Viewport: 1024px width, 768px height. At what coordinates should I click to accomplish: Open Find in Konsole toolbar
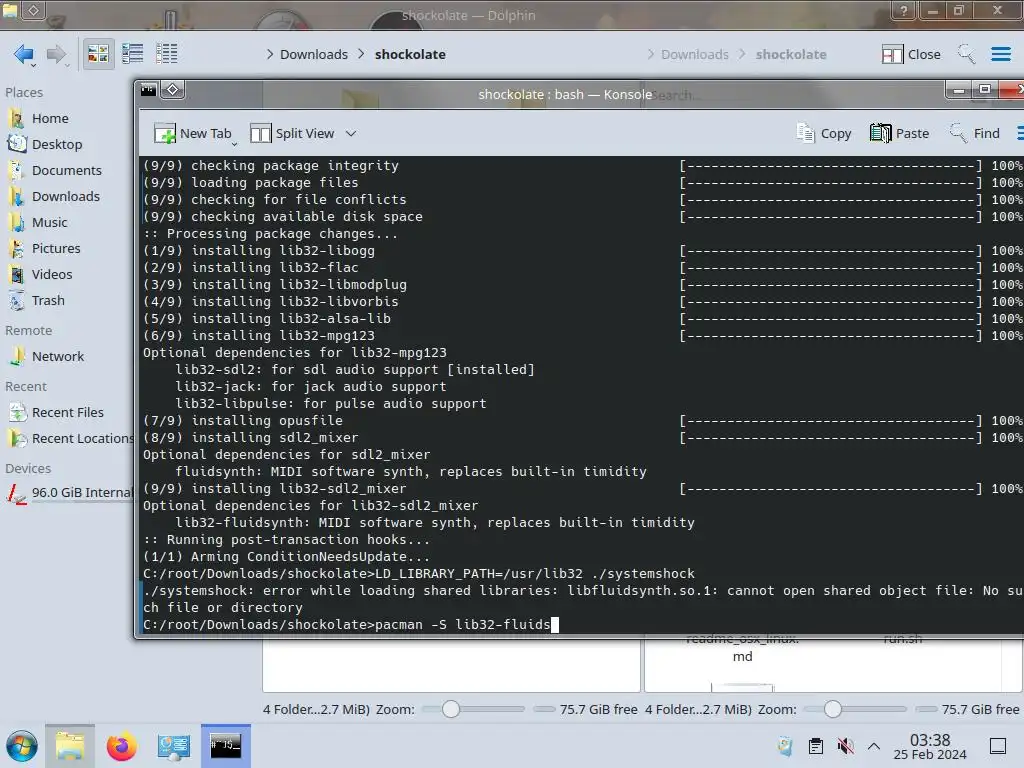(x=974, y=133)
